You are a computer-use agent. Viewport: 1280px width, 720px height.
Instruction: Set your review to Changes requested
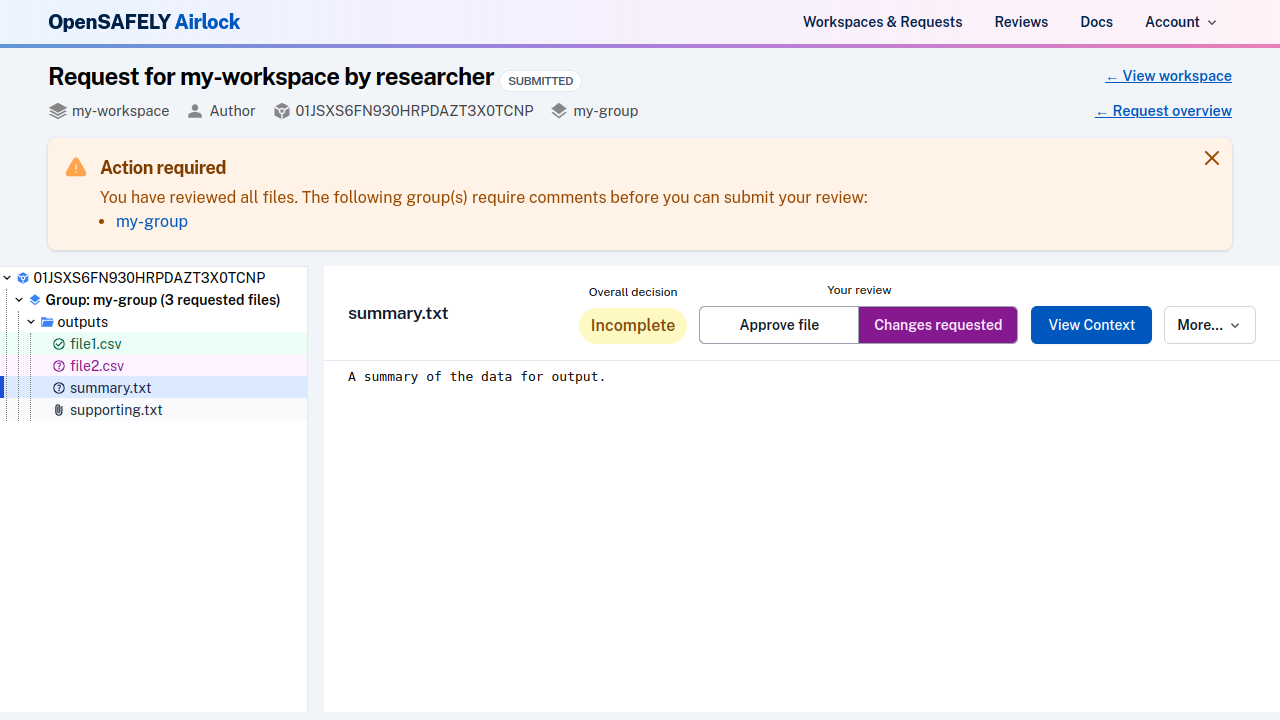coord(937,325)
